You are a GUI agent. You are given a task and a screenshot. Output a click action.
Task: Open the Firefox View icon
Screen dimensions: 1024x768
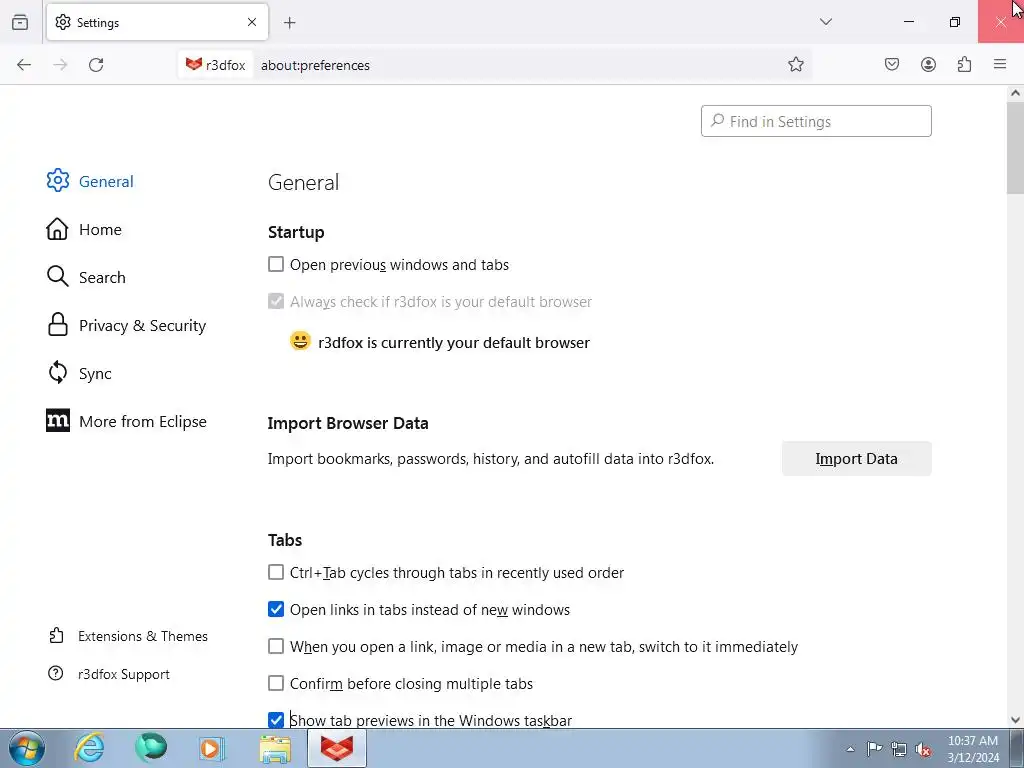coord(20,22)
